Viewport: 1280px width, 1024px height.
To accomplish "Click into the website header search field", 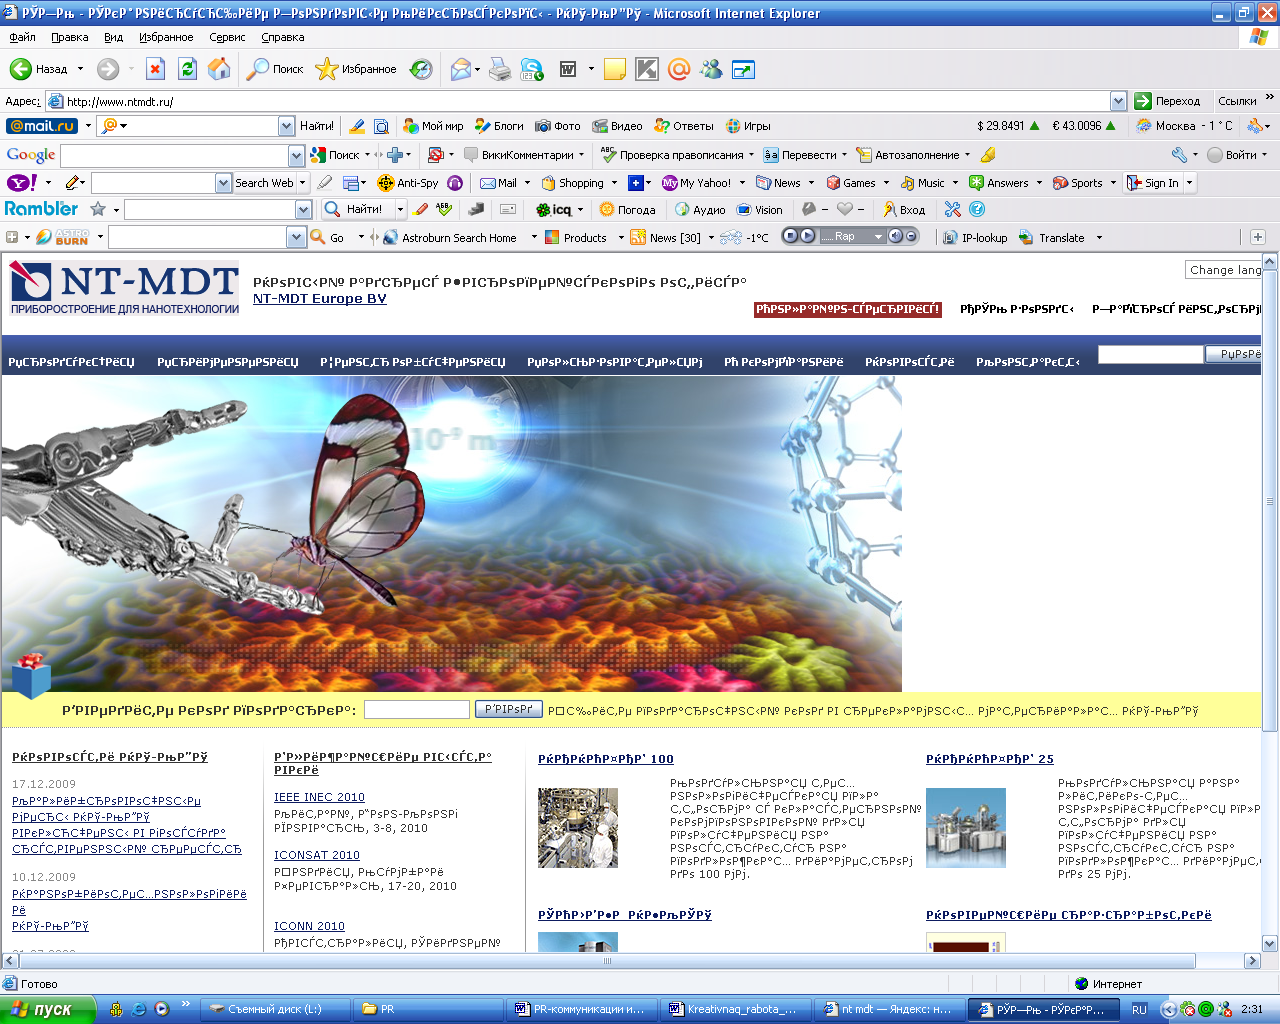I will point(1150,354).
